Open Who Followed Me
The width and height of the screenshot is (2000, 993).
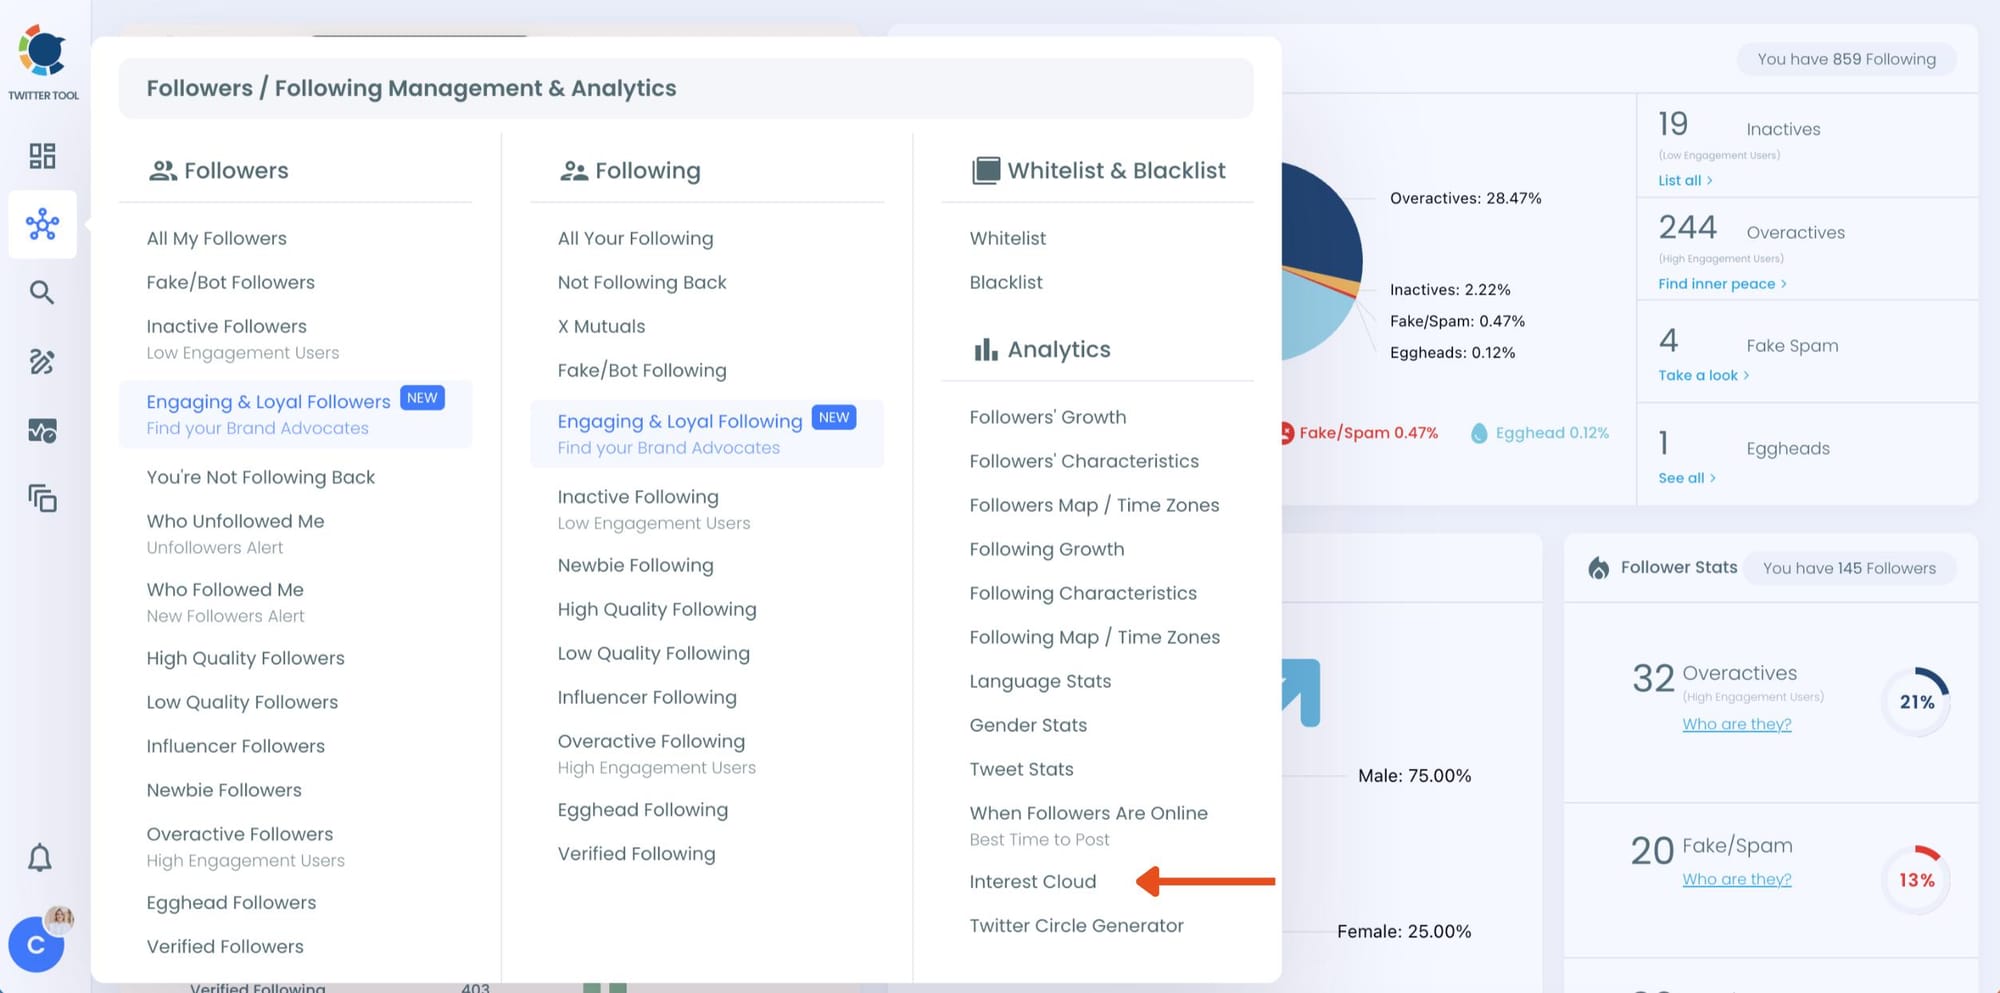[225, 590]
